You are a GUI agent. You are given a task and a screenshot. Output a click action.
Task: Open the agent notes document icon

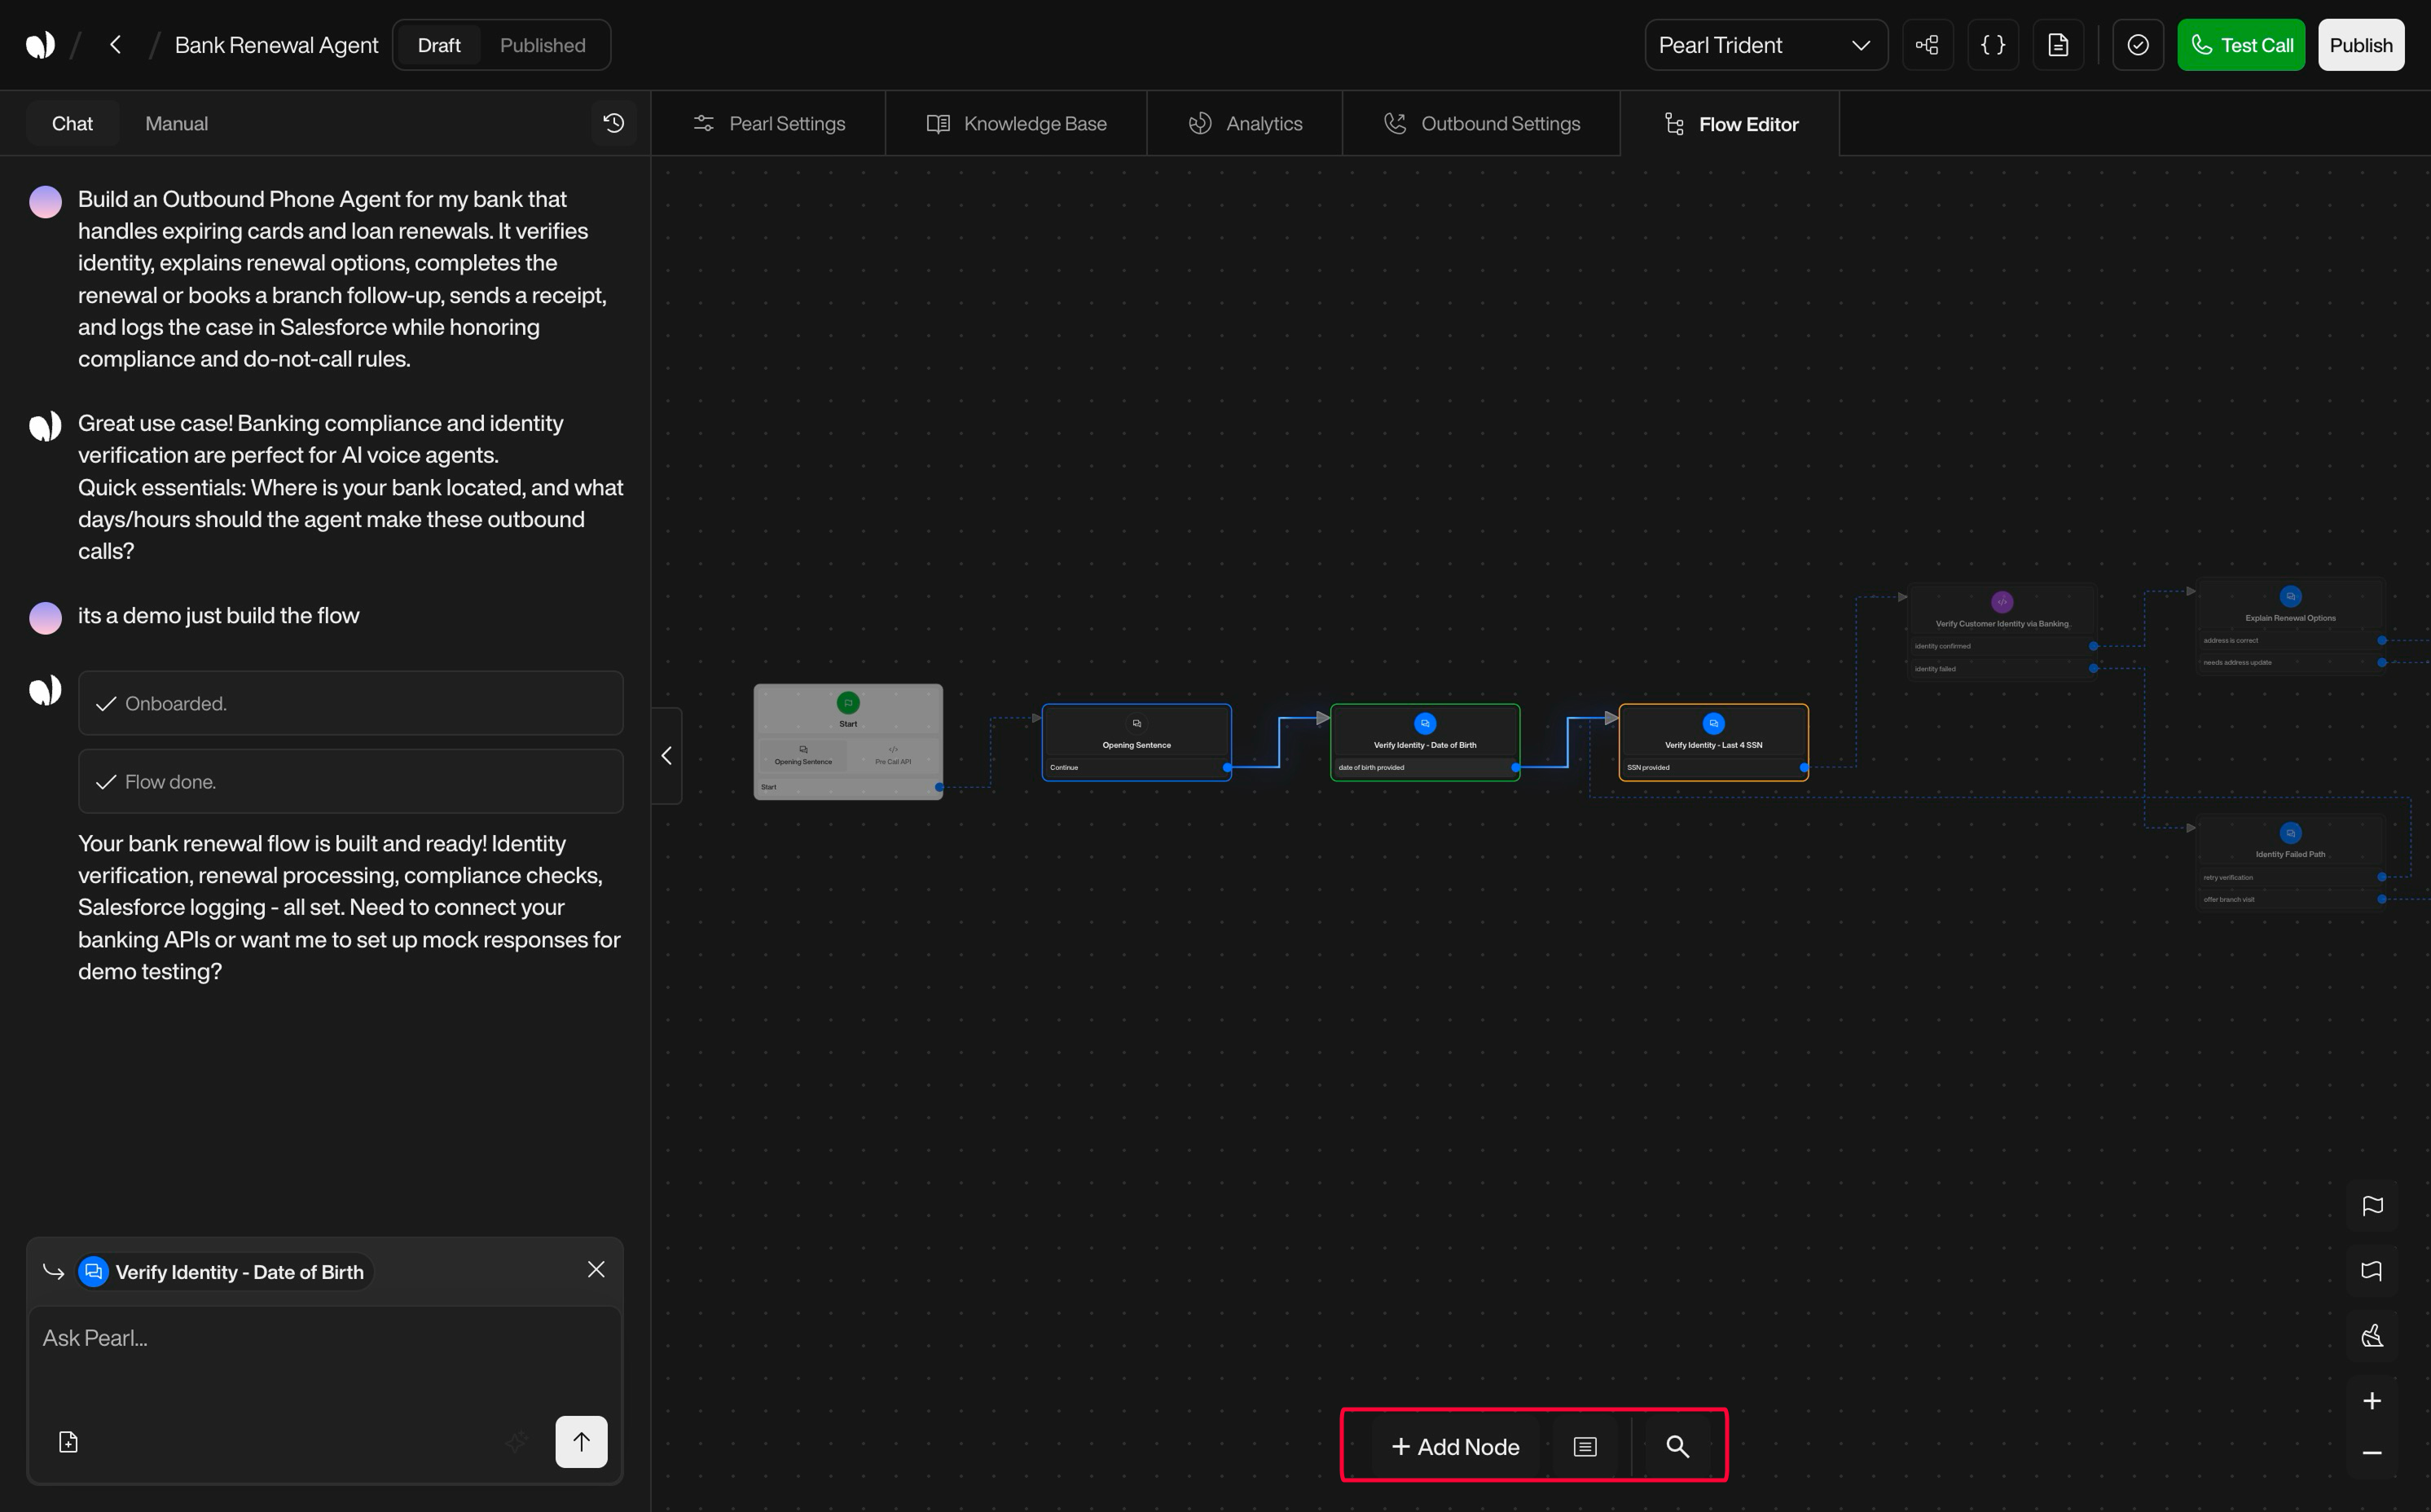coord(2058,44)
